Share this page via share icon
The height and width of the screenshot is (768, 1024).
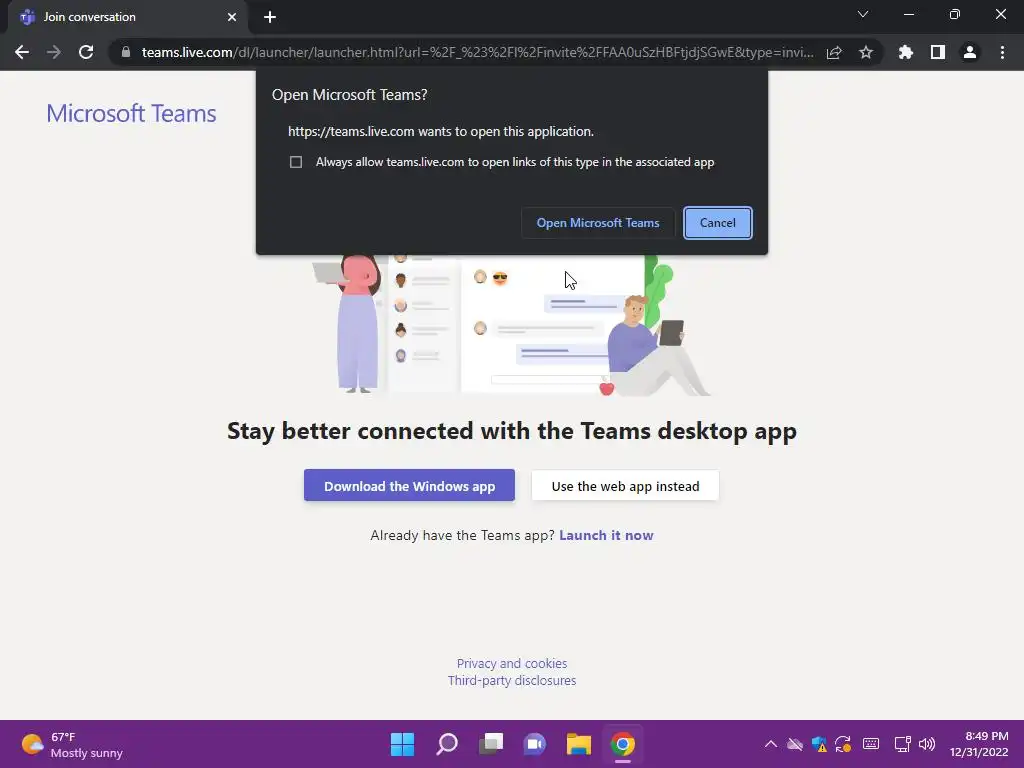[x=834, y=52]
